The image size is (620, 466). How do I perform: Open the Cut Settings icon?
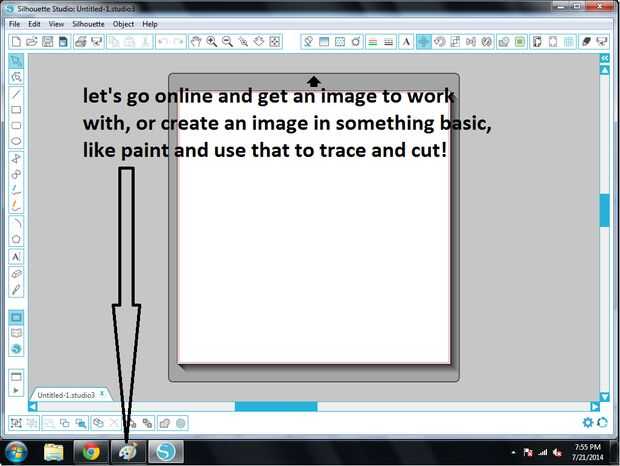(586, 42)
